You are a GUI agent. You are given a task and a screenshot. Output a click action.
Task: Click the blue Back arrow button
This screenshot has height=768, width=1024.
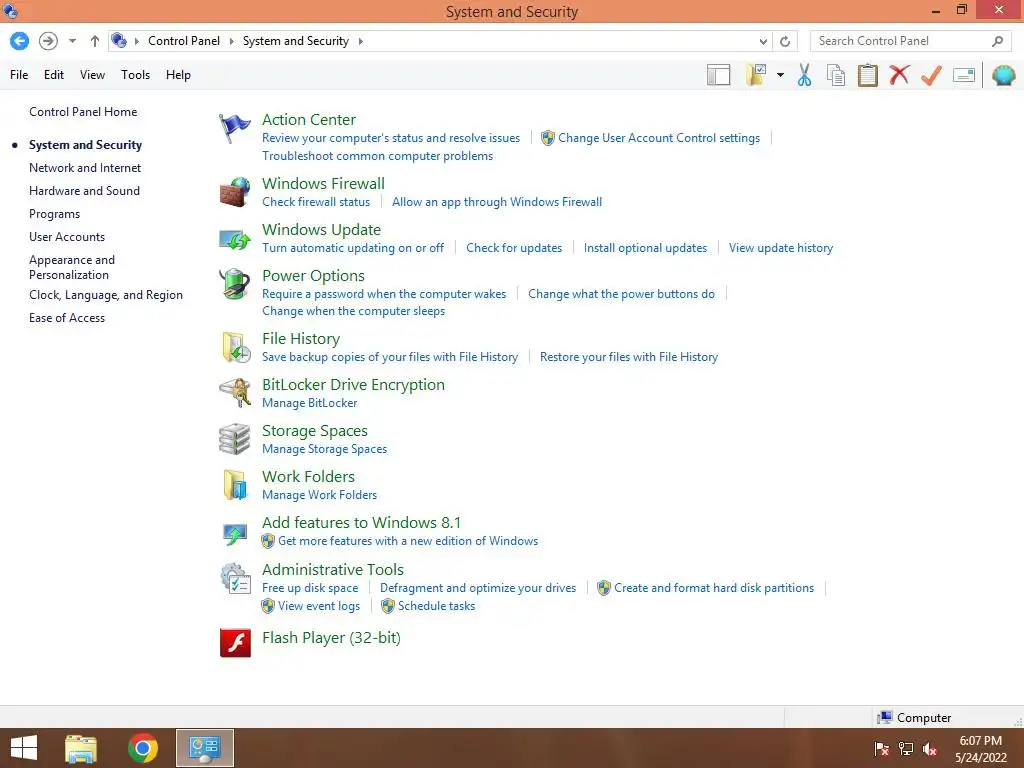[20, 41]
